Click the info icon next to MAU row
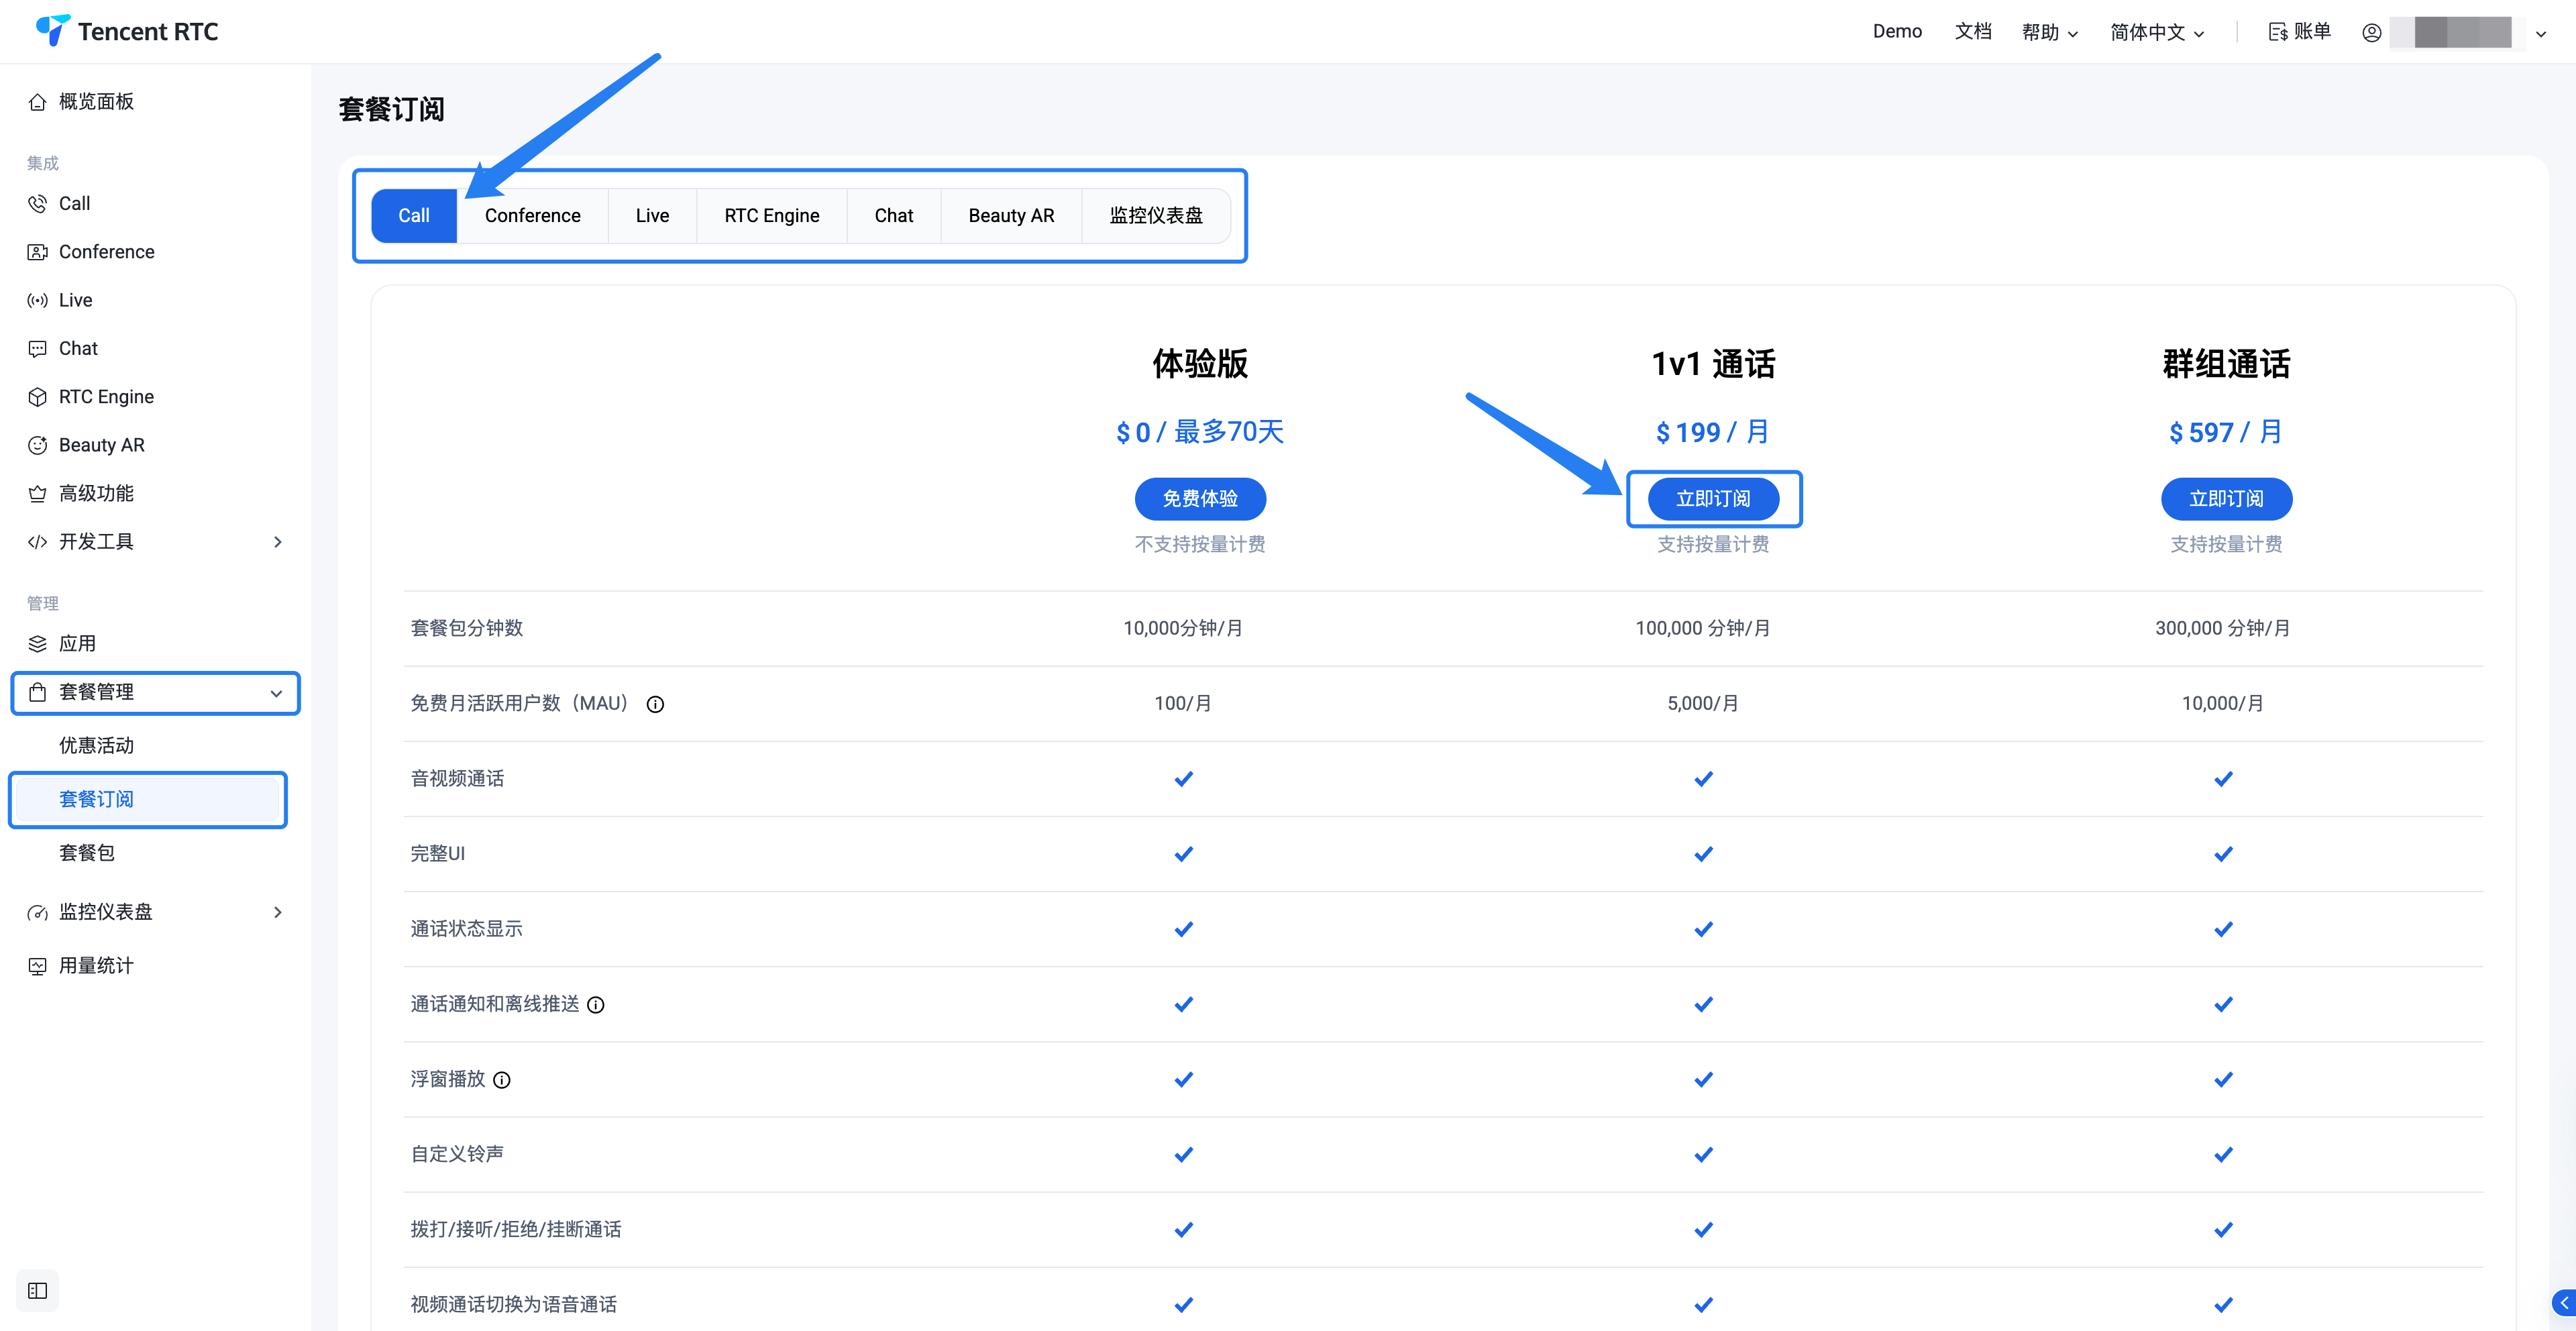Image resolution: width=2576 pixels, height=1331 pixels. click(655, 704)
